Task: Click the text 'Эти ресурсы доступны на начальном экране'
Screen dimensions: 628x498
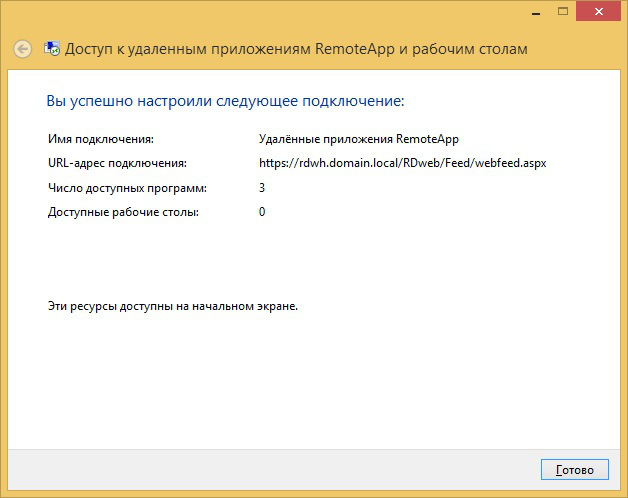Action: pyautogui.click(x=173, y=306)
